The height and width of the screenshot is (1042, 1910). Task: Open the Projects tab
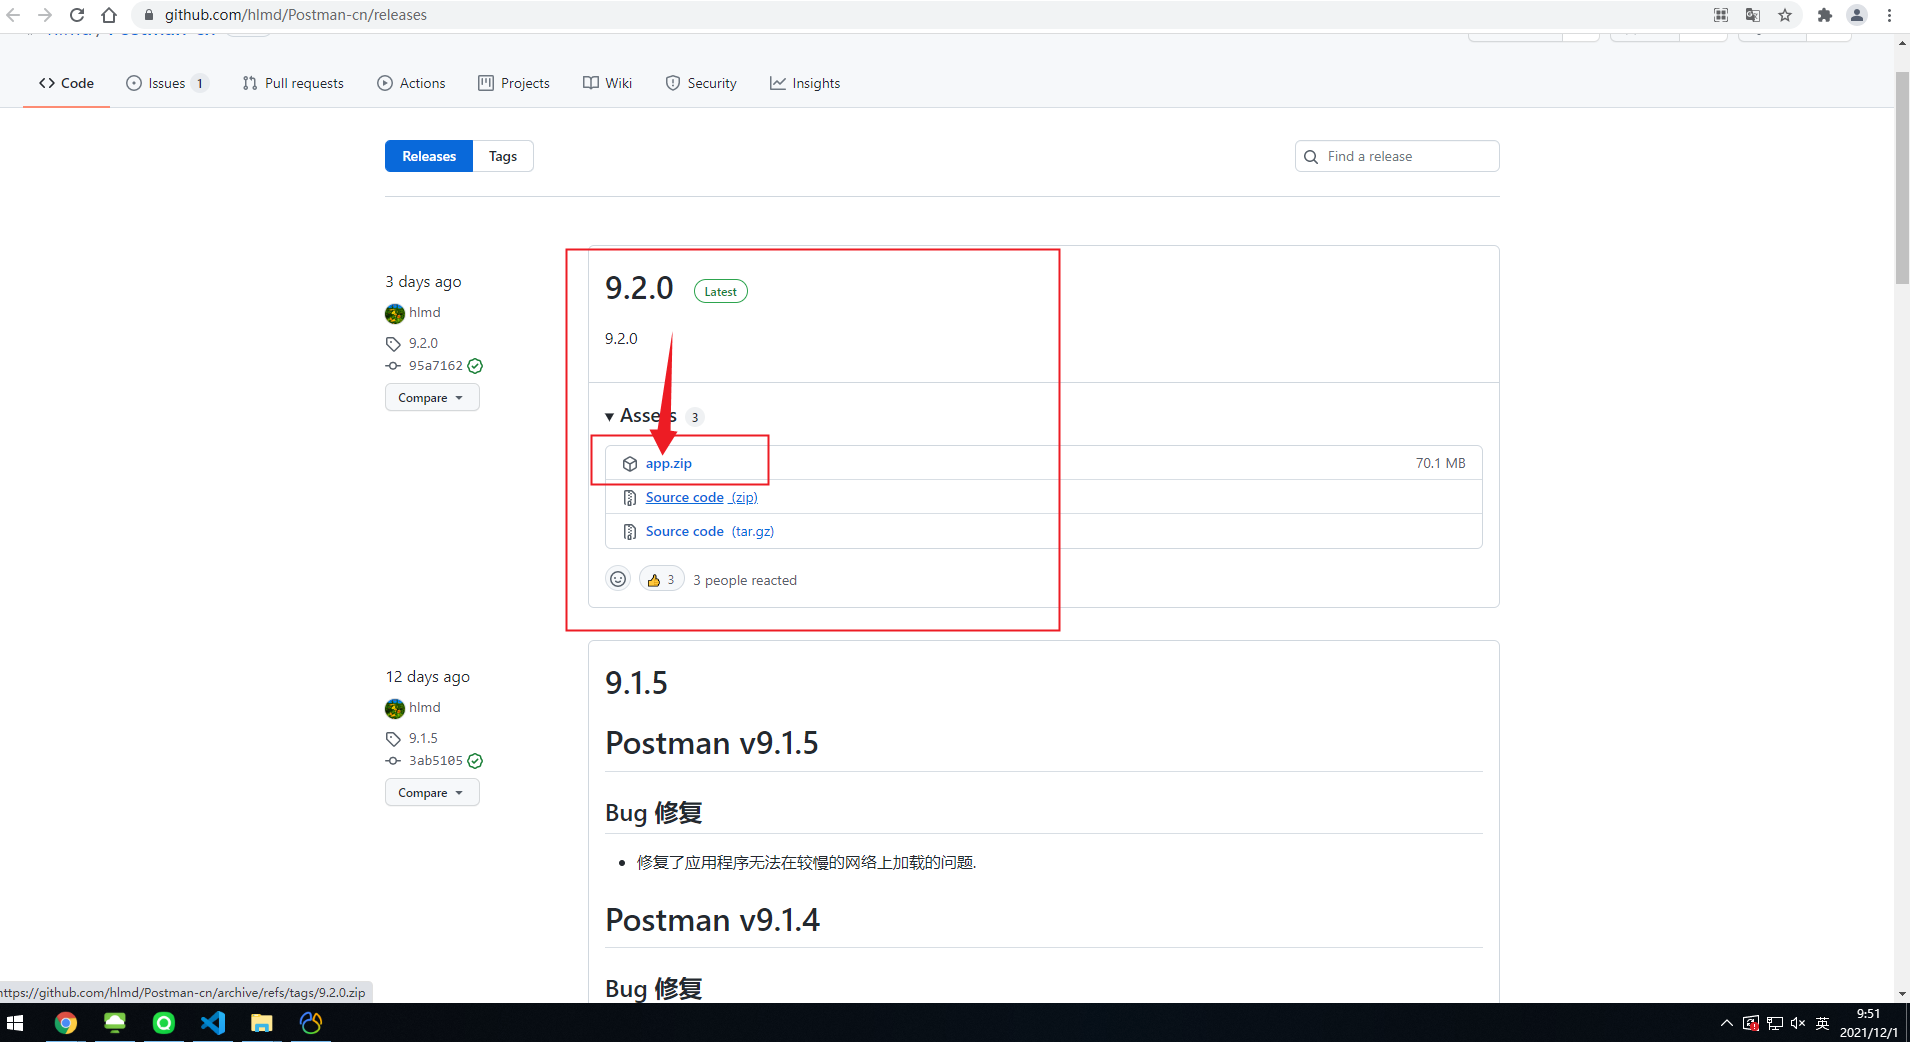[x=514, y=83]
